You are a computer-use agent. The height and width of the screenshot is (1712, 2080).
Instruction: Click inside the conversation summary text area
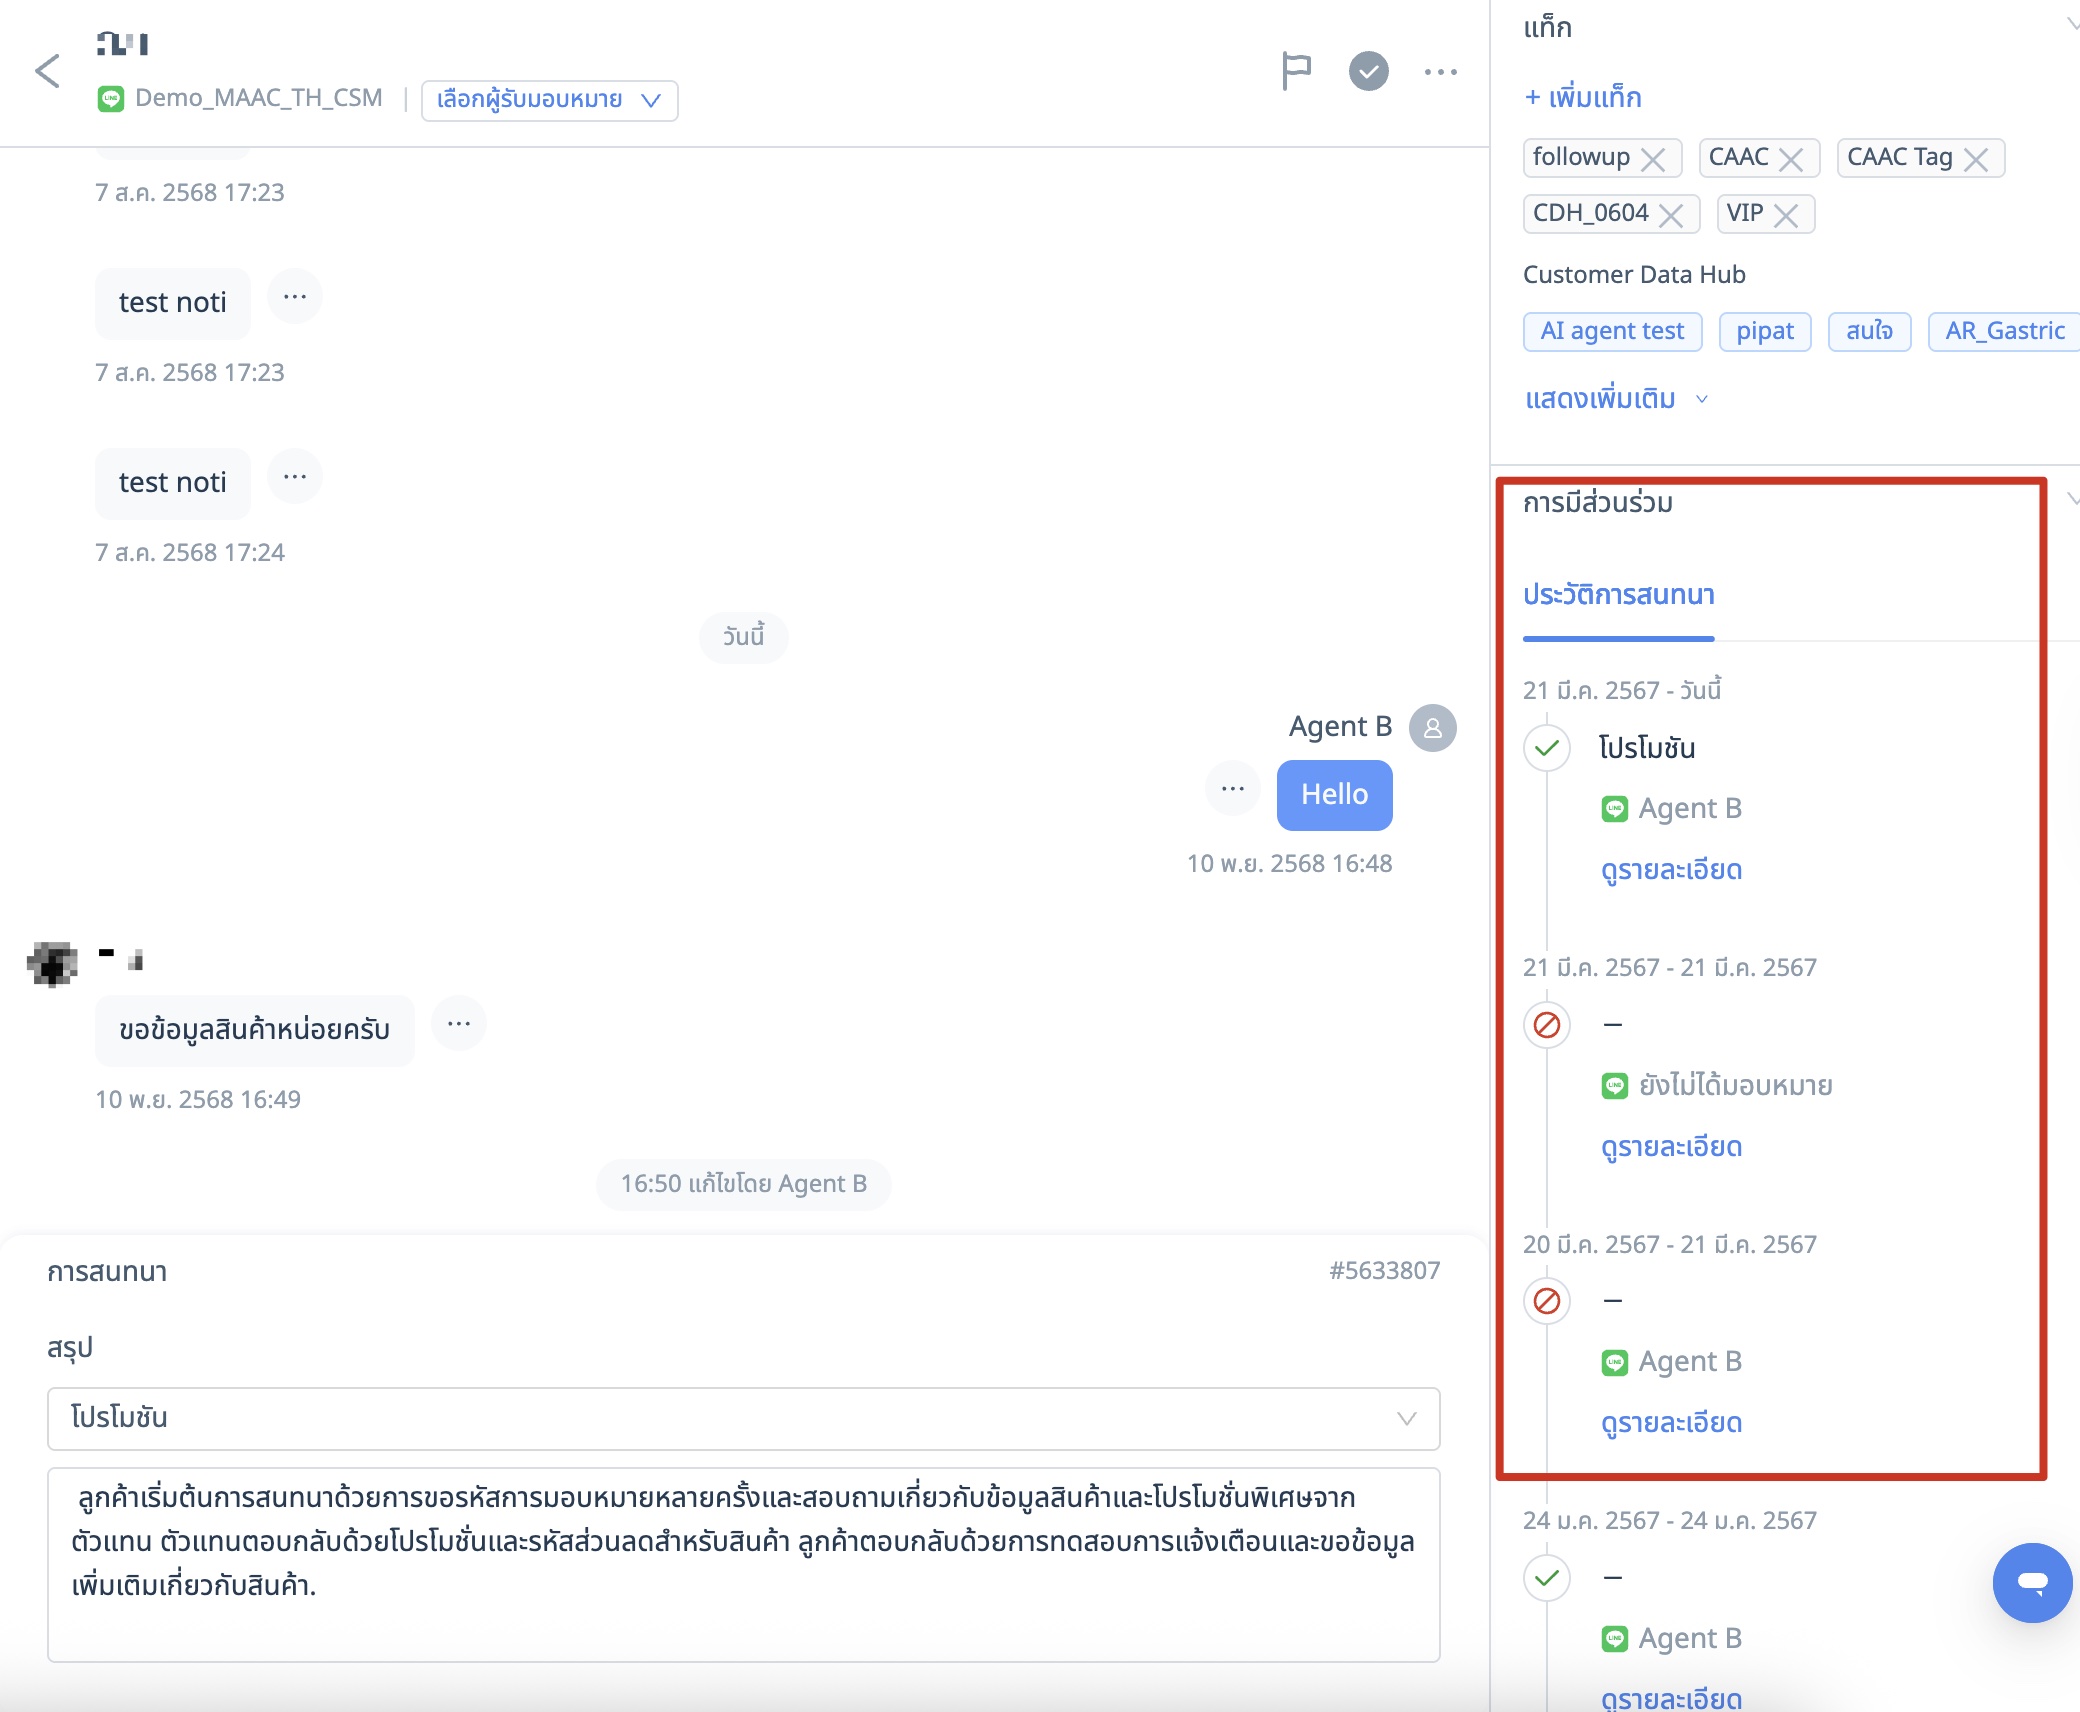[x=743, y=1564]
